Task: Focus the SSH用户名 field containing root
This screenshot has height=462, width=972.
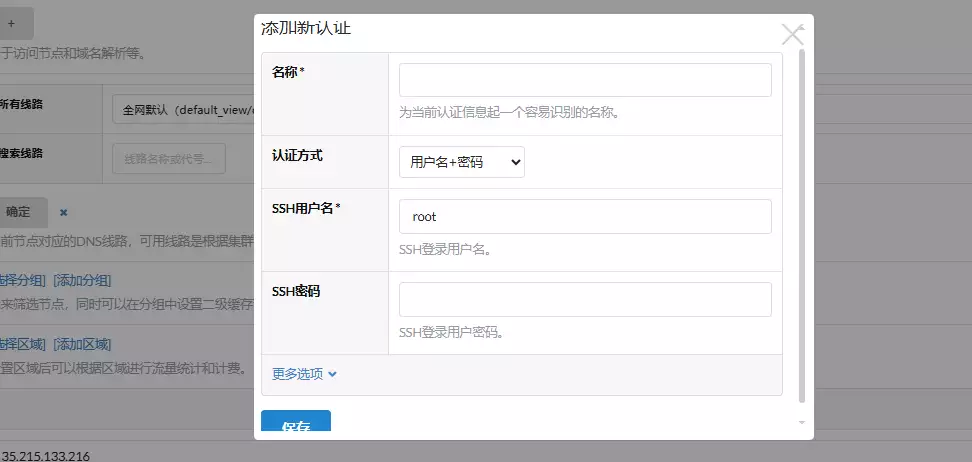Action: 585,216
